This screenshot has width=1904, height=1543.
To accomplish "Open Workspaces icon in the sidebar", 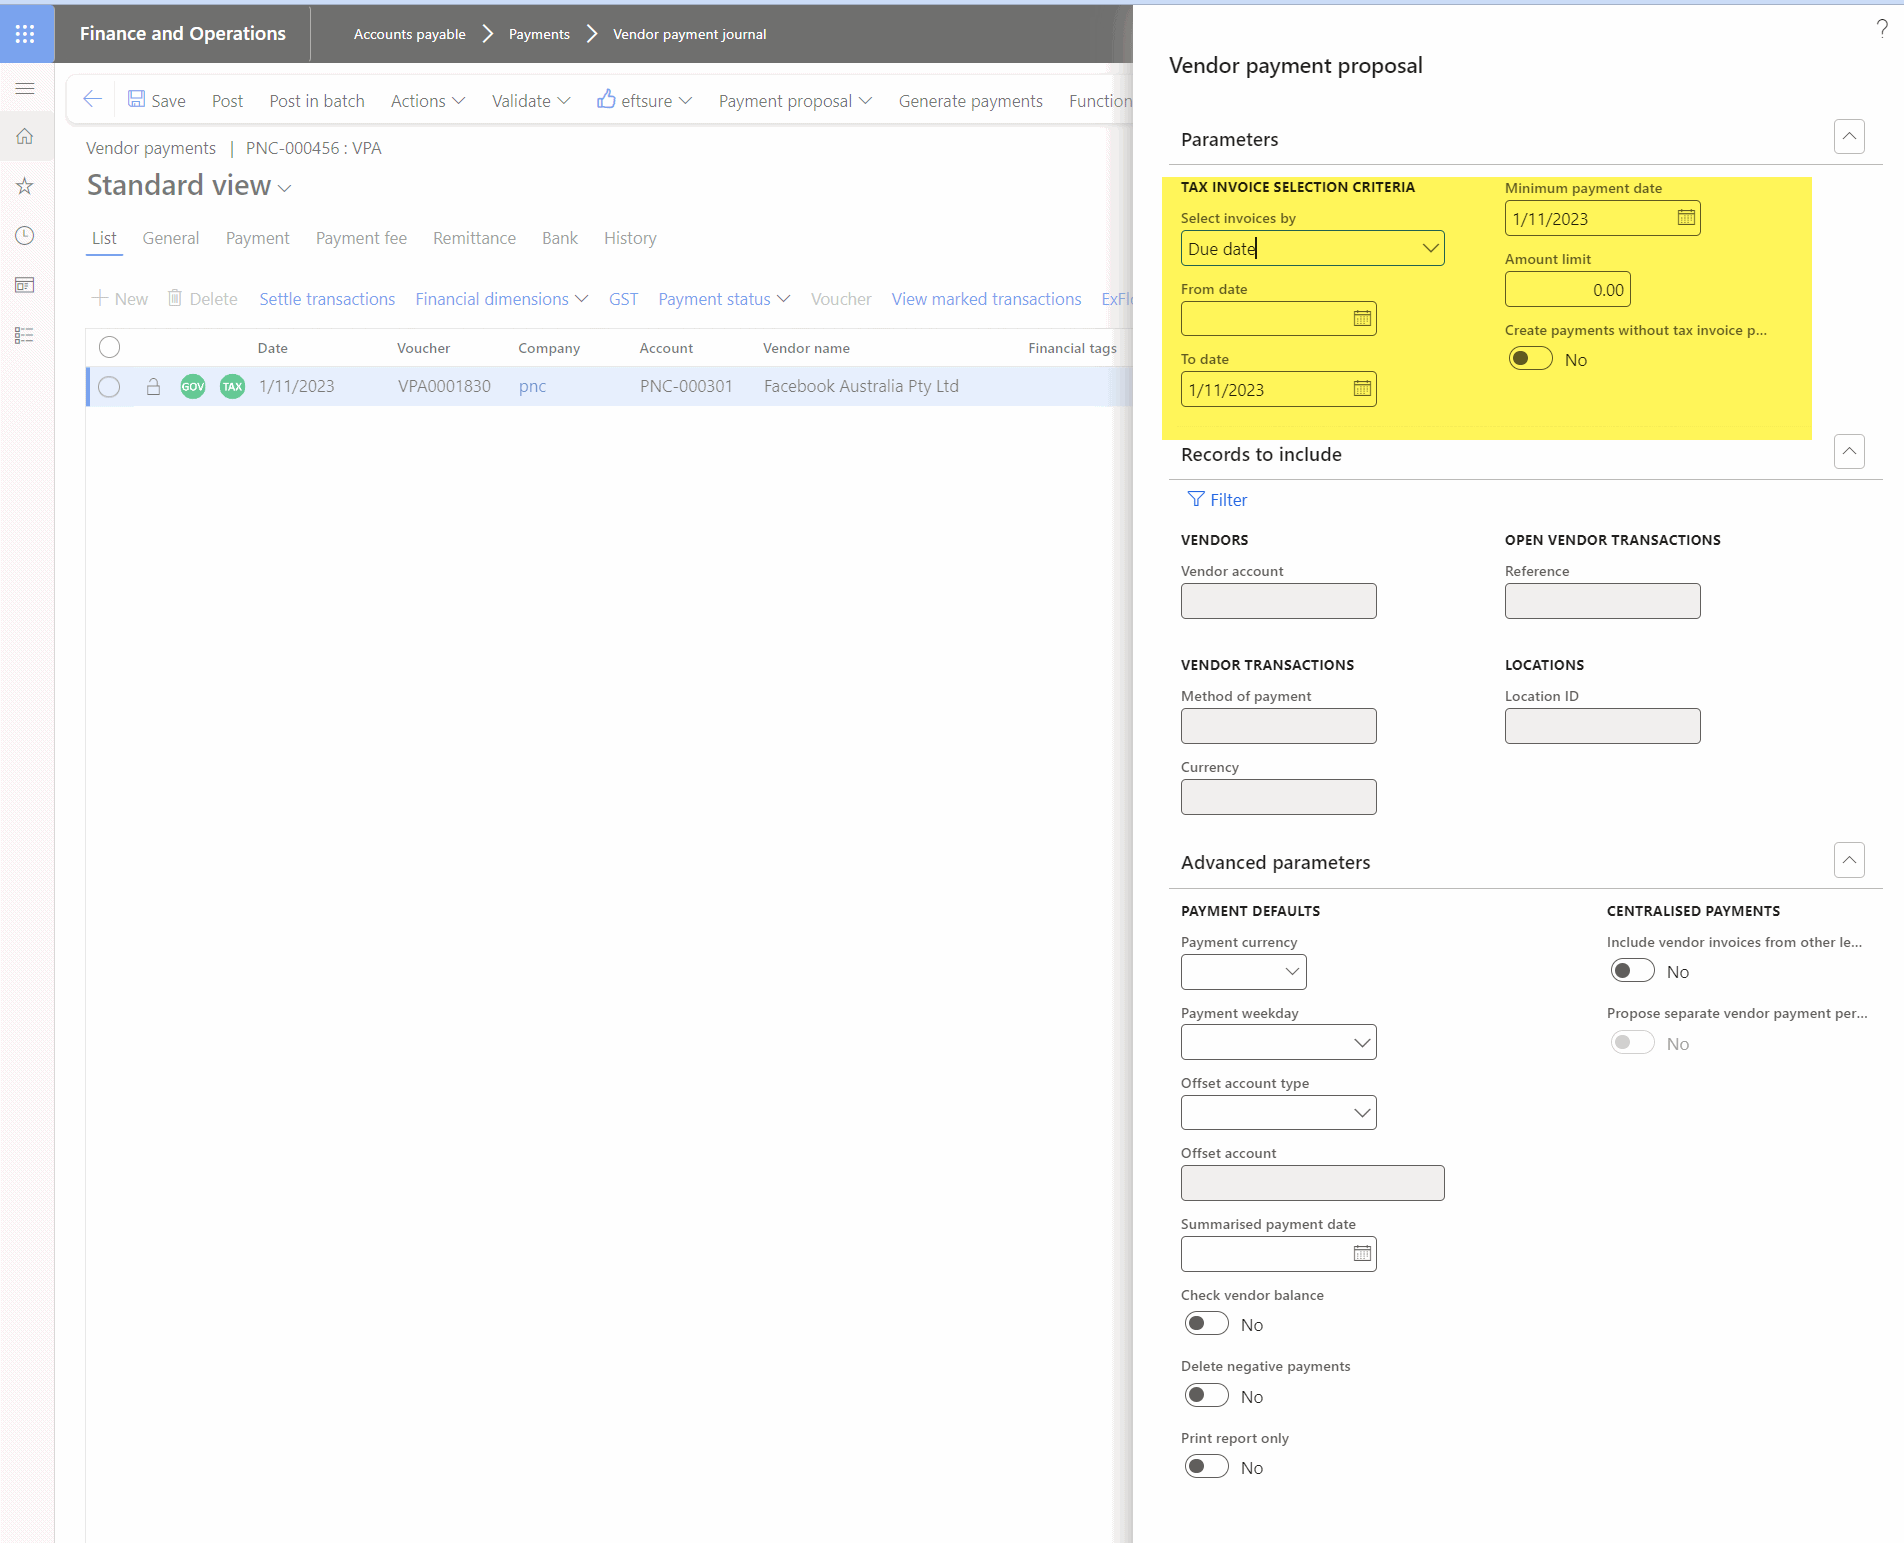I will click(x=25, y=285).
